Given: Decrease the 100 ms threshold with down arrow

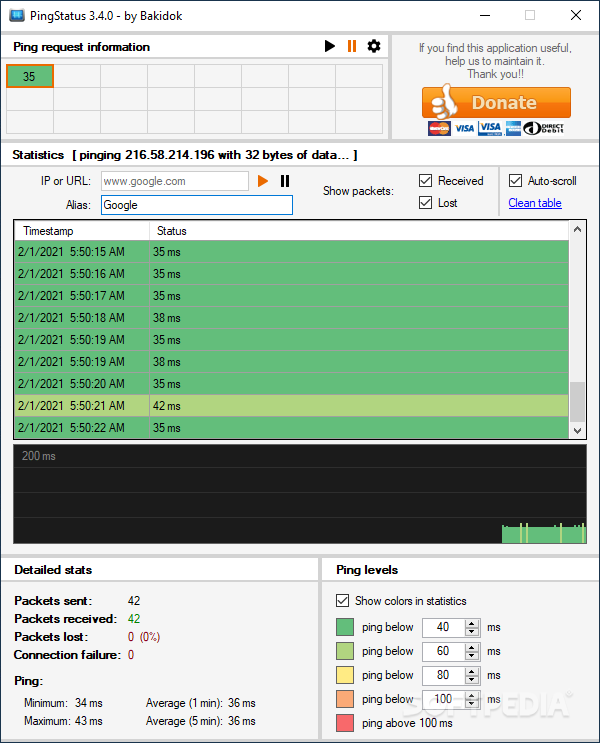Looking at the screenshot, I should pyautogui.click(x=472, y=703).
